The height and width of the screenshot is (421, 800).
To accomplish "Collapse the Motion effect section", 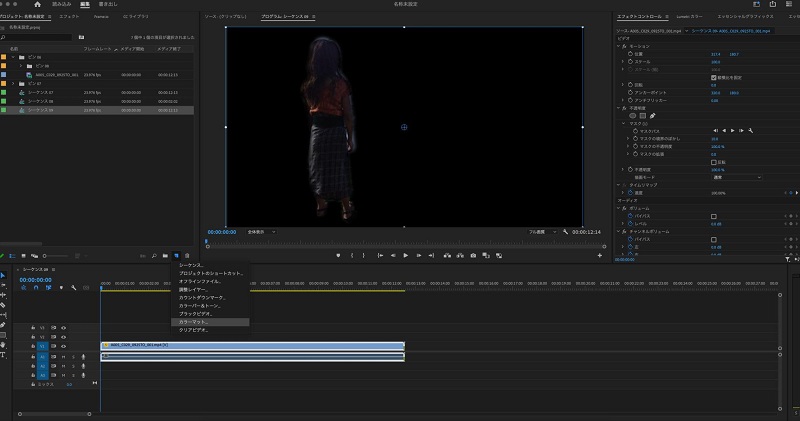I will 619,46.
